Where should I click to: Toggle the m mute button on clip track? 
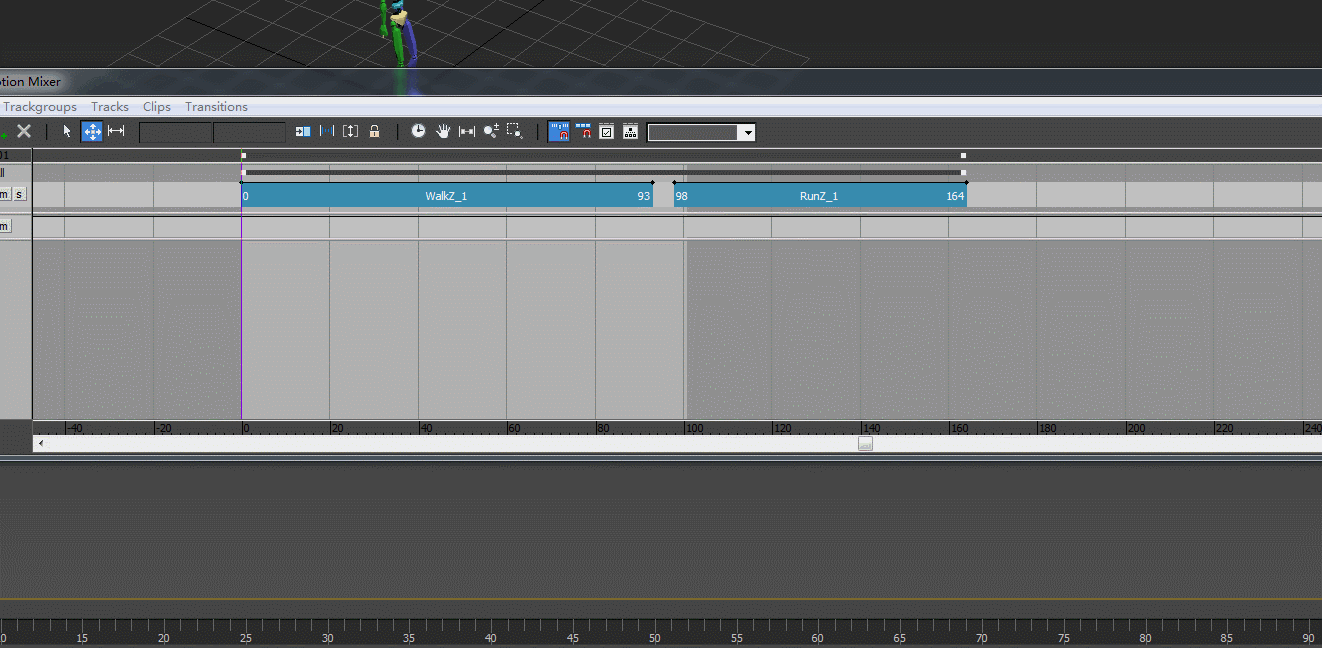pos(4,194)
